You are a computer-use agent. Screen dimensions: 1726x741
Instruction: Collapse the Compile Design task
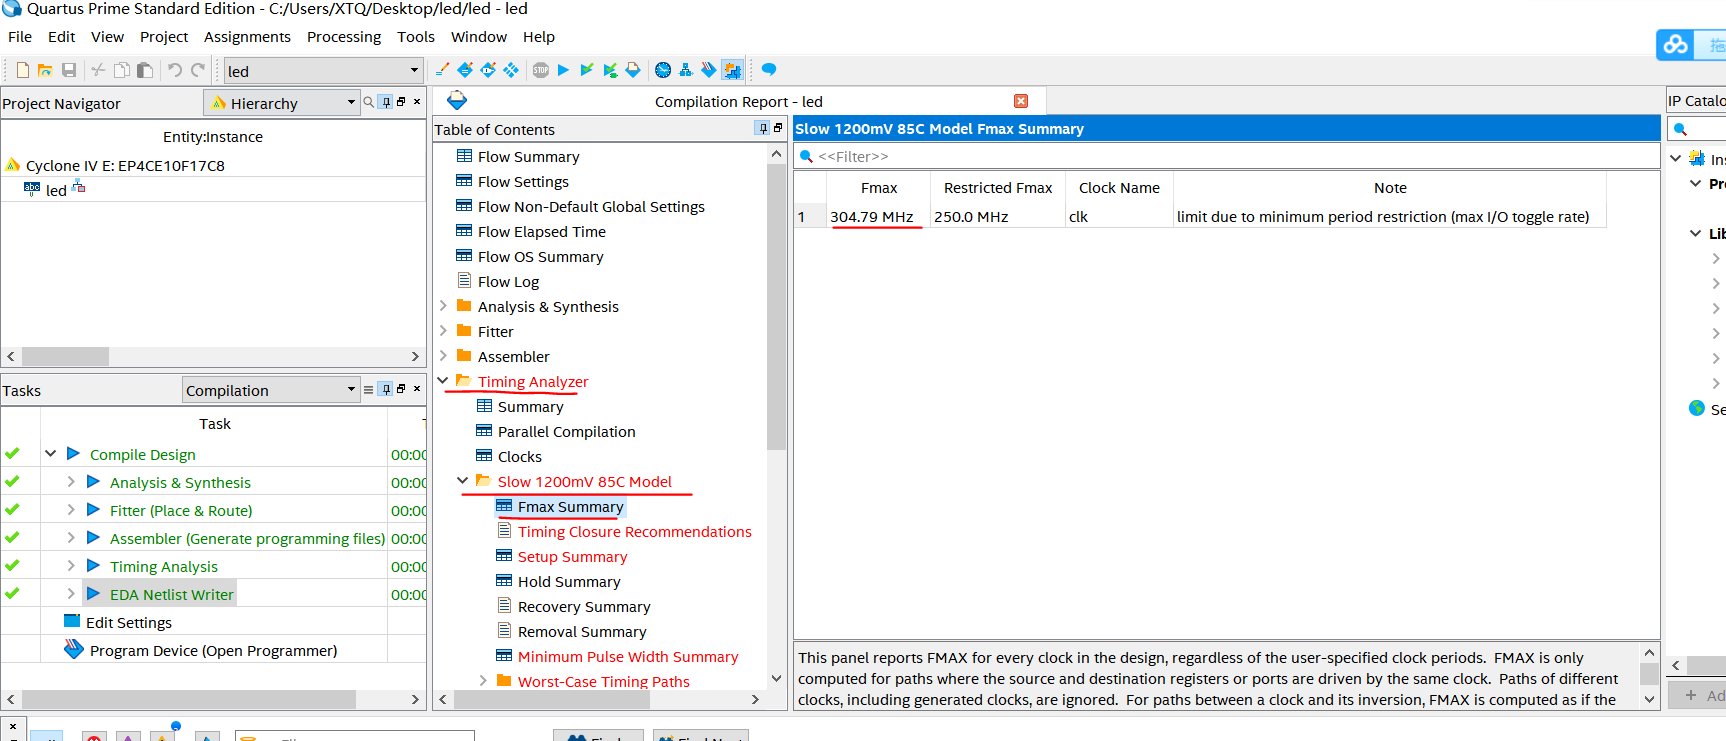click(x=50, y=454)
